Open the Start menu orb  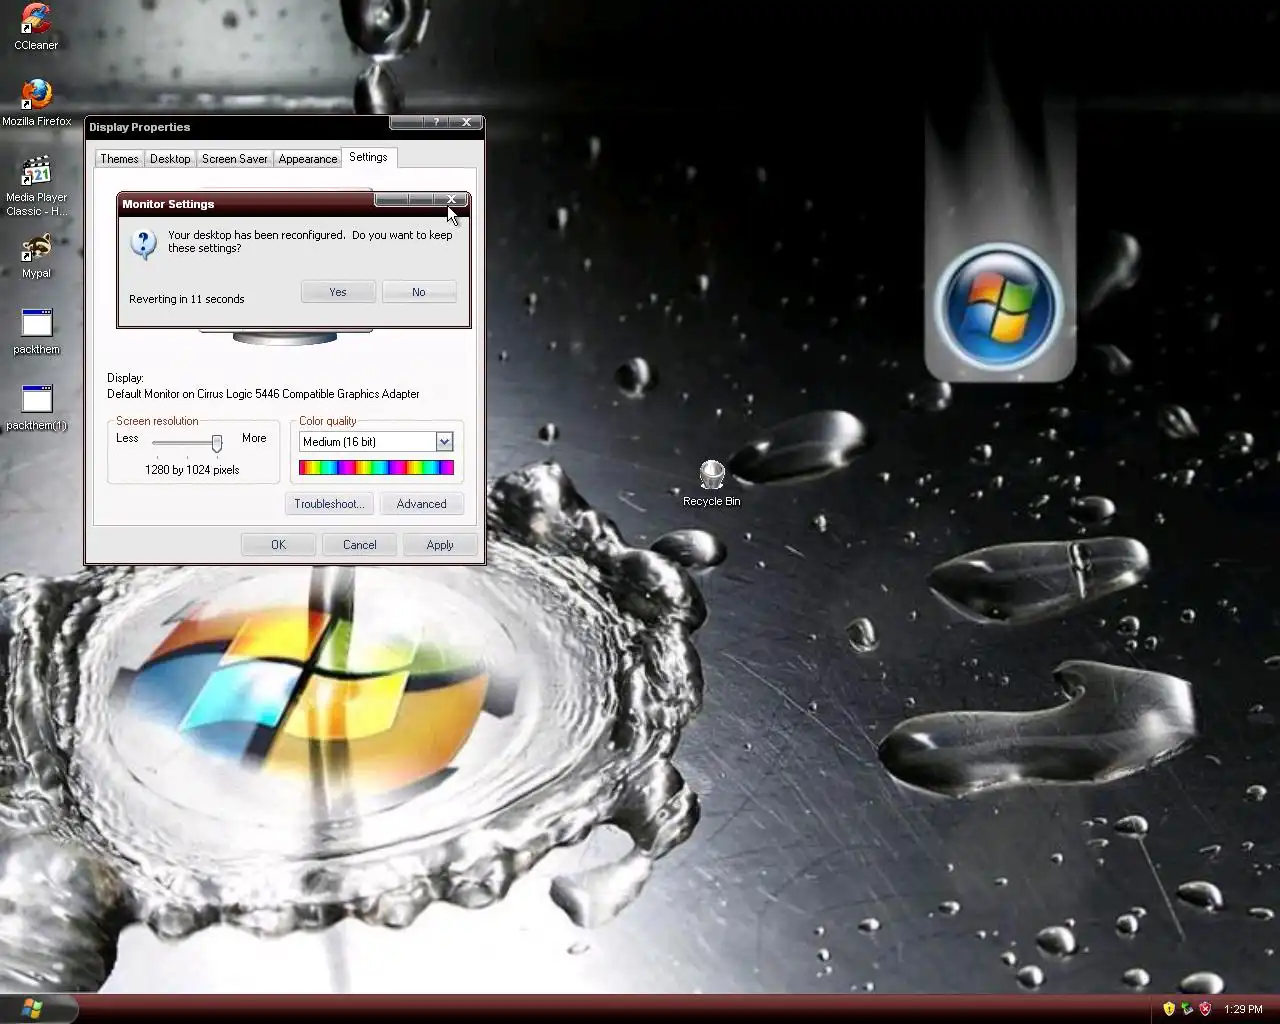point(31,1008)
